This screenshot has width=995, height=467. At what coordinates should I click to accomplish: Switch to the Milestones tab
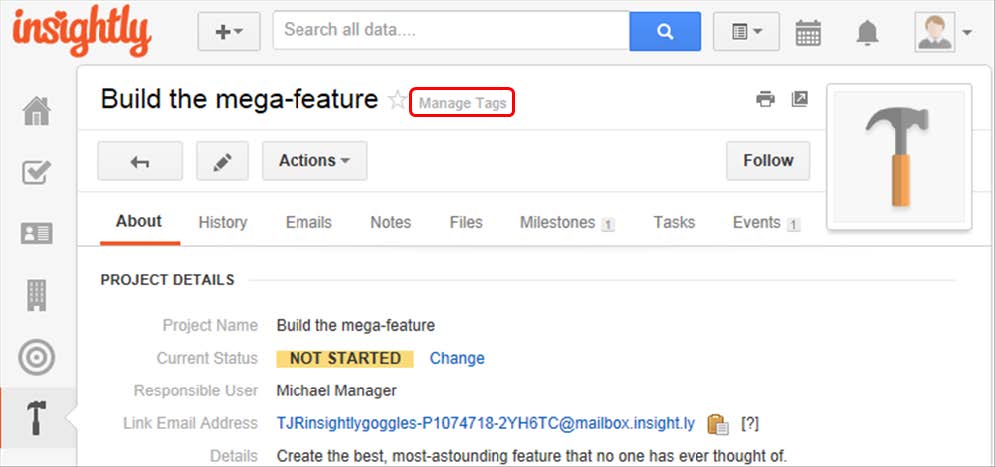point(557,223)
